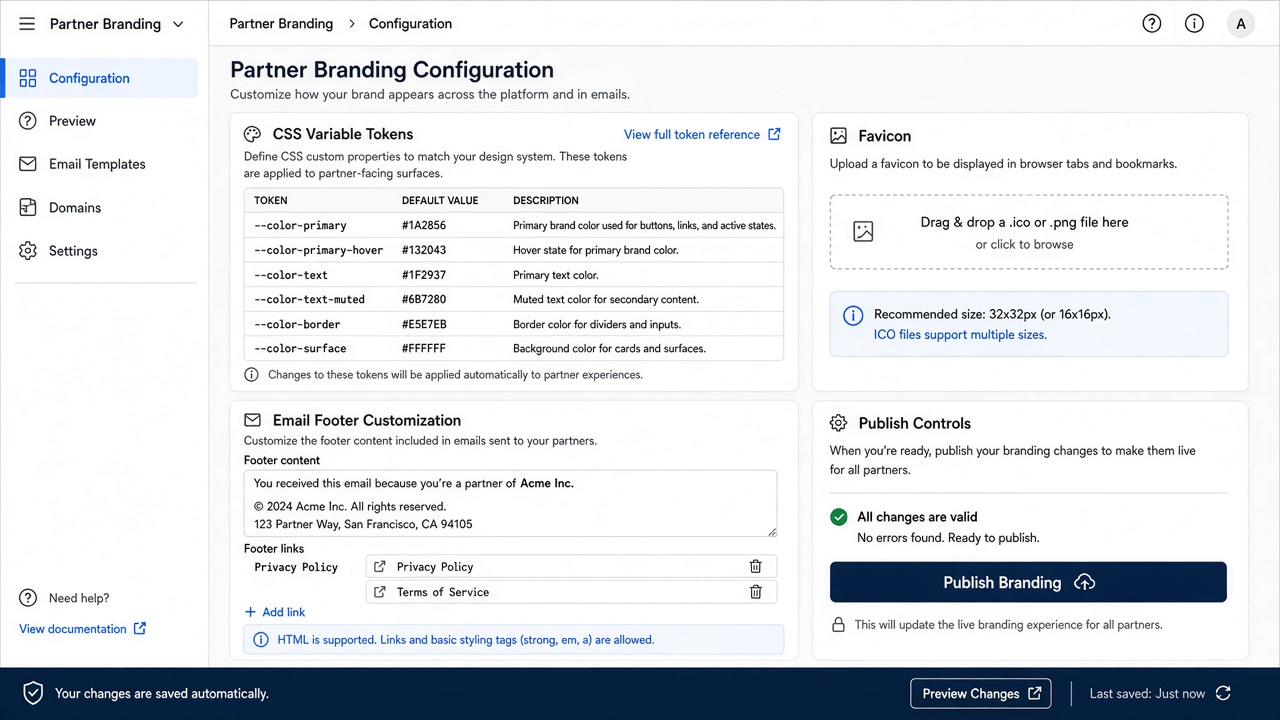The width and height of the screenshot is (1280, 720).
Task: Click the shield icon in the bottom bar
Action: (x=33, y=693)
